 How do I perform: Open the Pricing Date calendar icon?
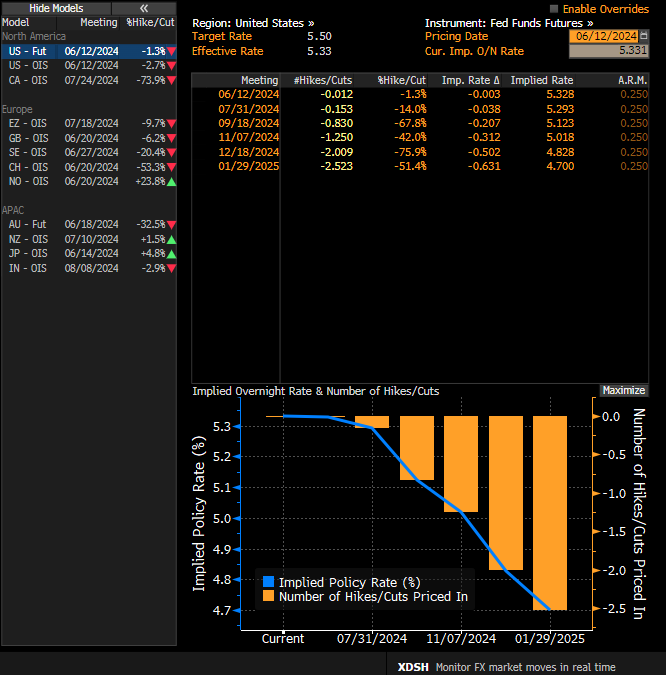click(x=643, y=36)
